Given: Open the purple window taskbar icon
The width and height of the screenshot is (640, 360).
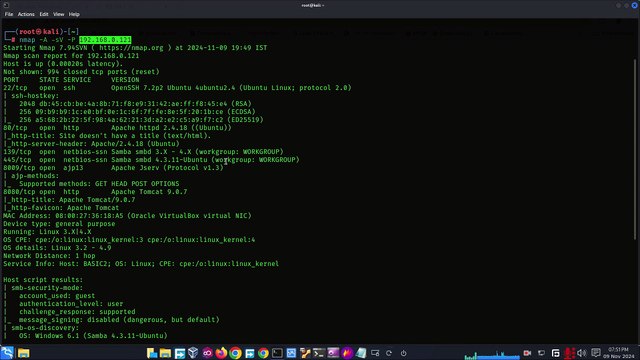Looking at the screenshot, I should tap(333, 353).
